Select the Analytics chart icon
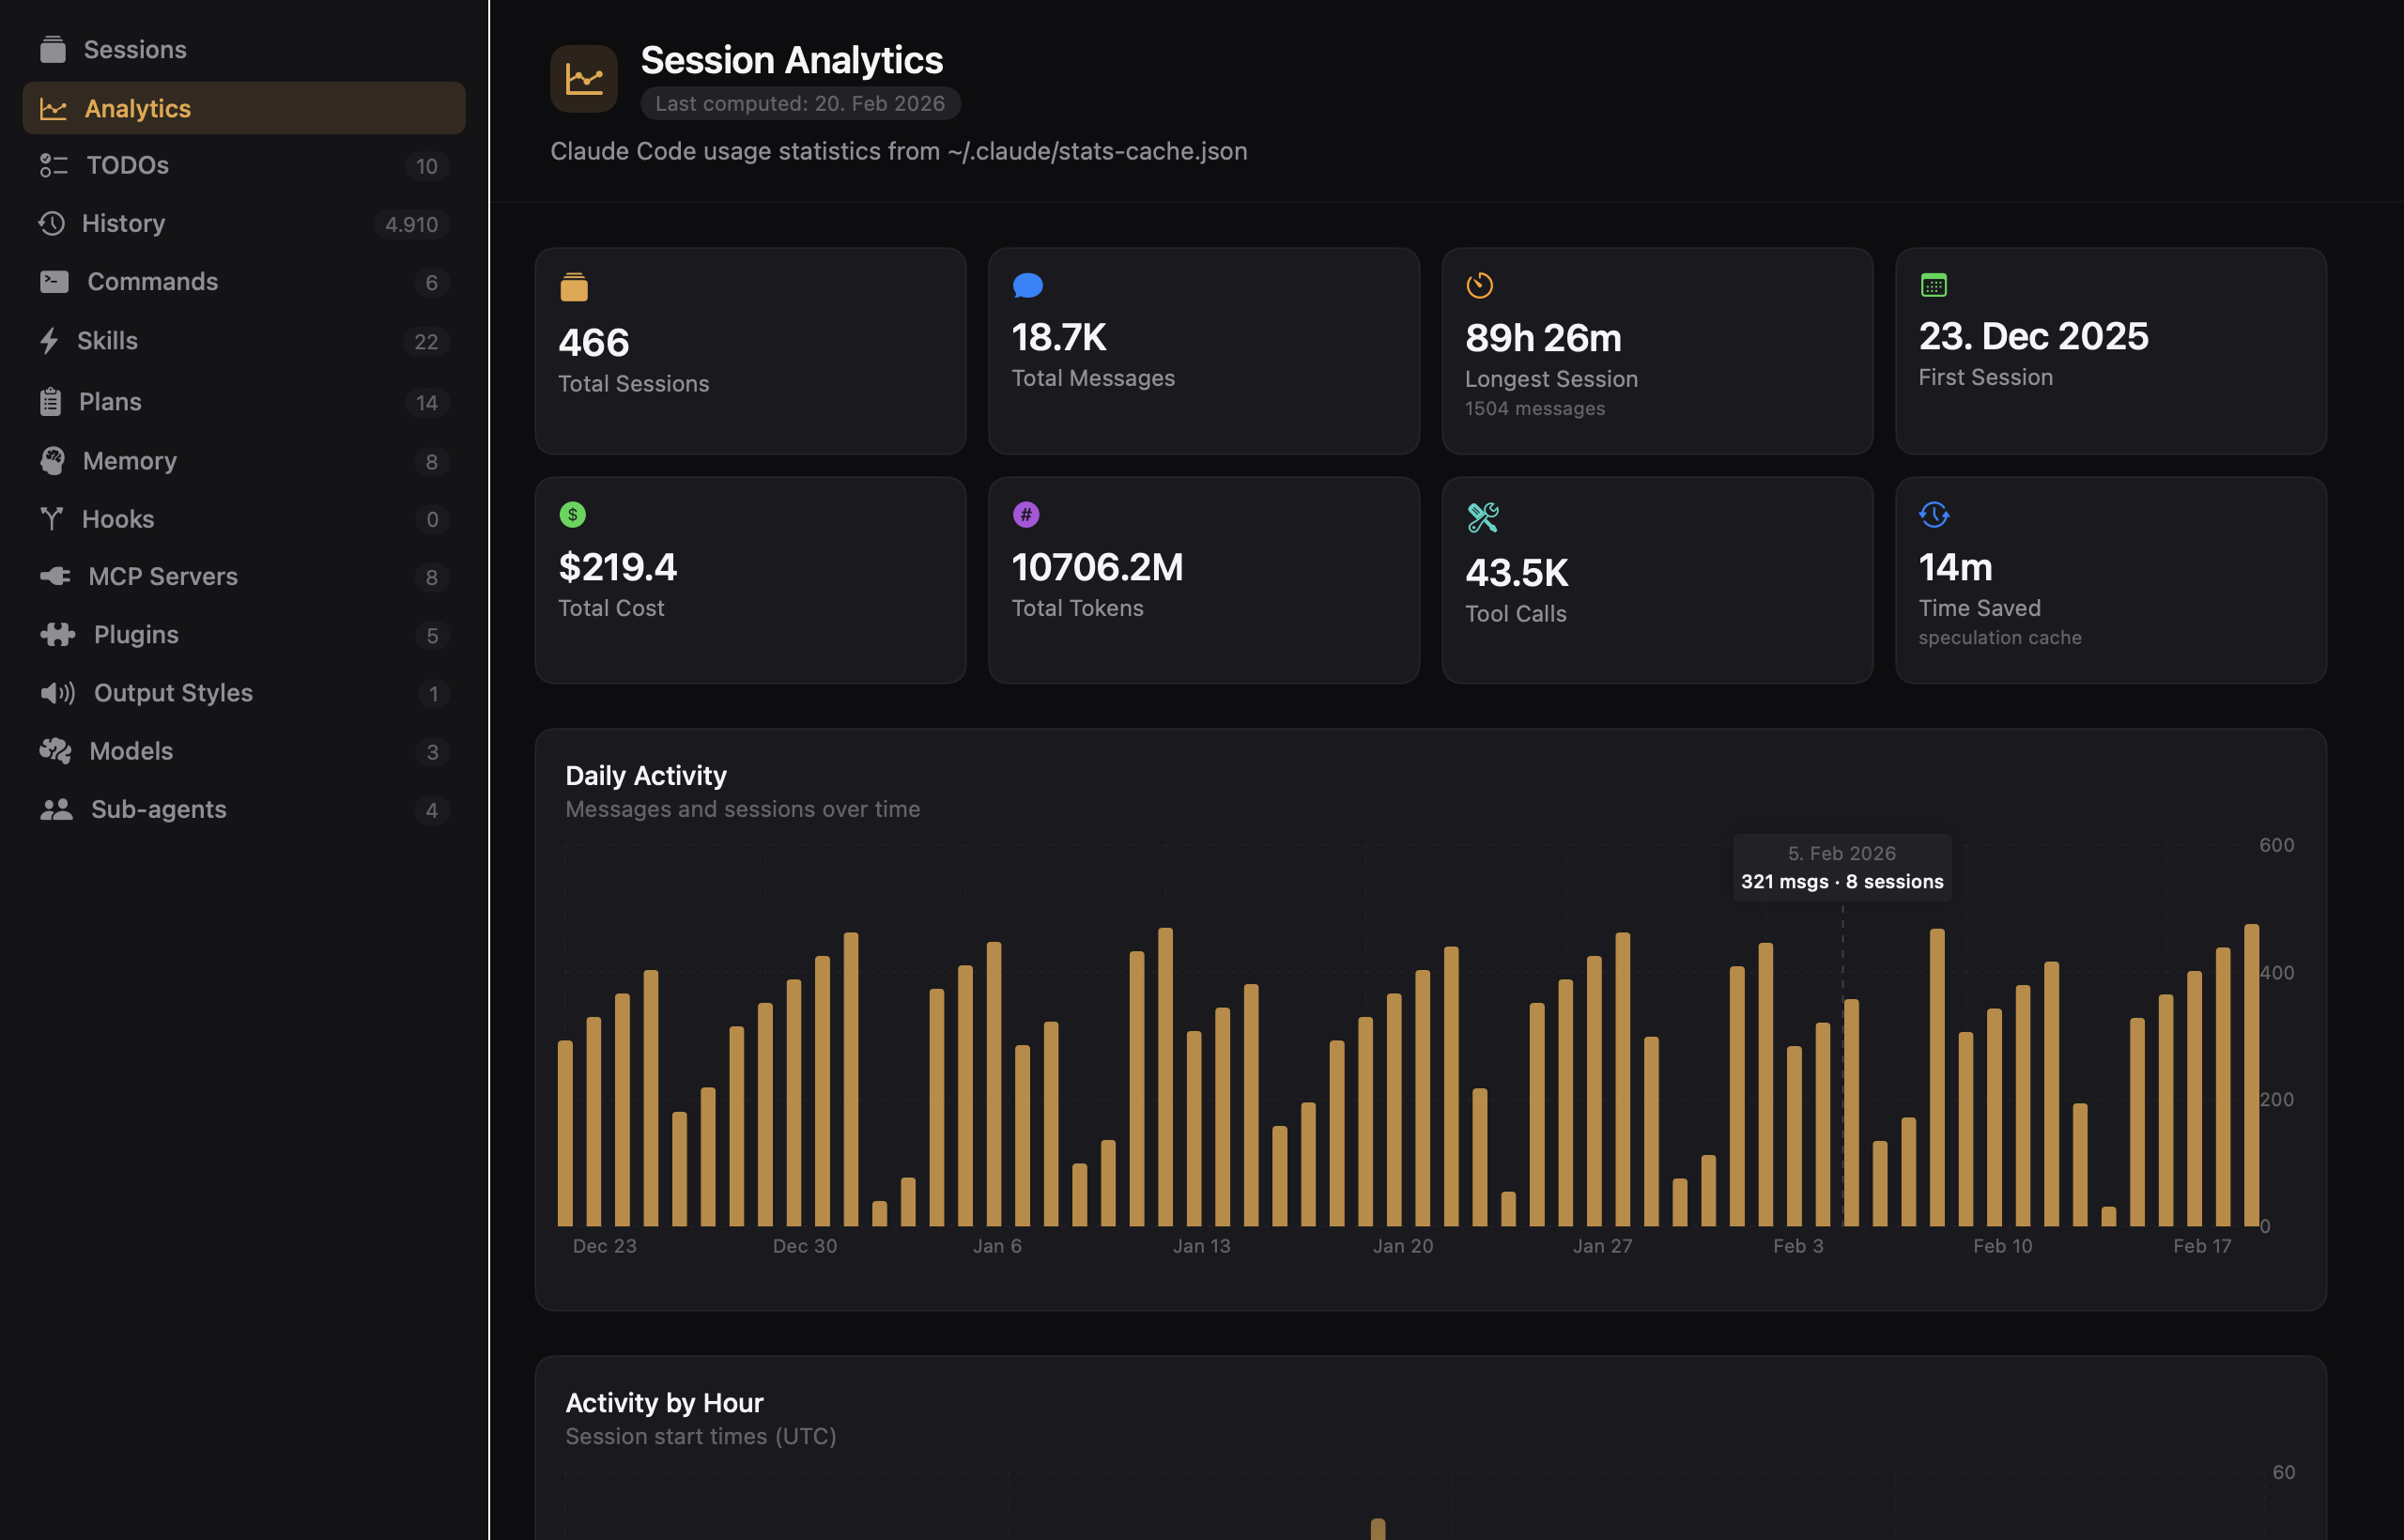 tap(54, 108)
